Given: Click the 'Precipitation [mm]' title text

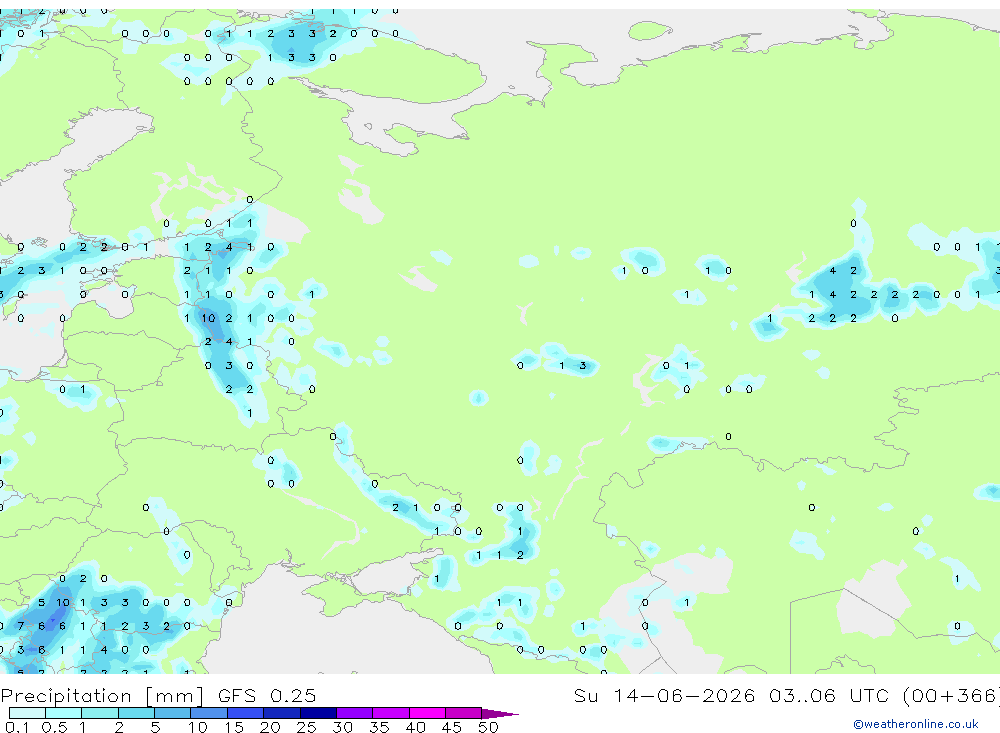Looking at the screenshot, I should point(102,695).
